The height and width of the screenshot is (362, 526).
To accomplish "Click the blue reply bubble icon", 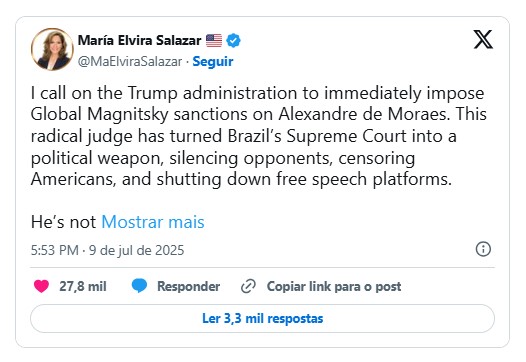I will click(x=139, y=286).
